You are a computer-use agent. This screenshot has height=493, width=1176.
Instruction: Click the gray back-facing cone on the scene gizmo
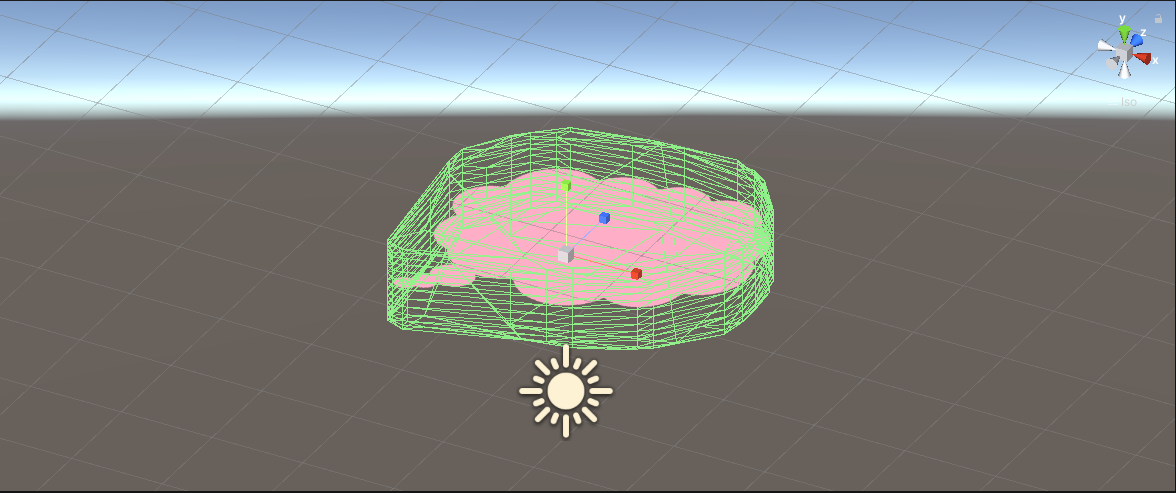coord(1113,64)
